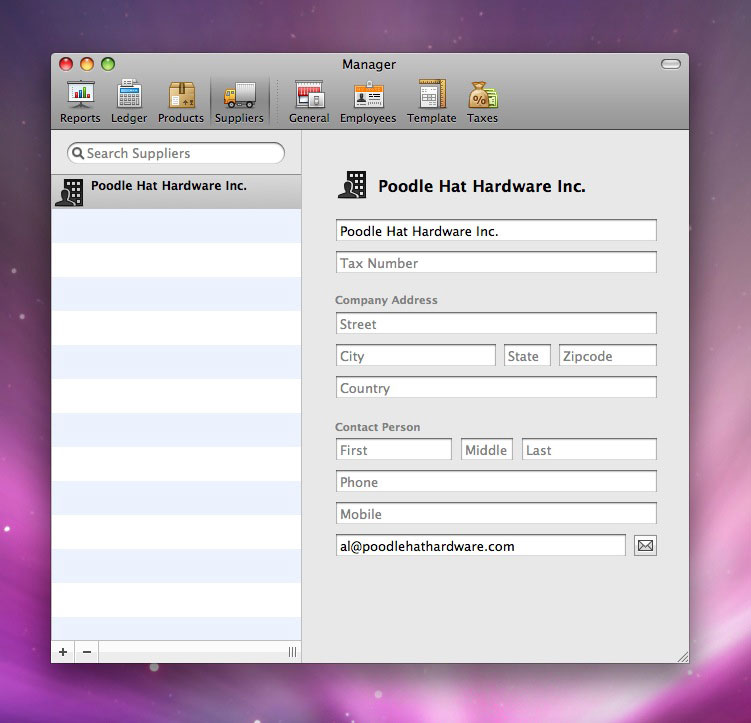Select the Suppliers truck icon
This screenshot has height=723, width=751.
point(239,96)
